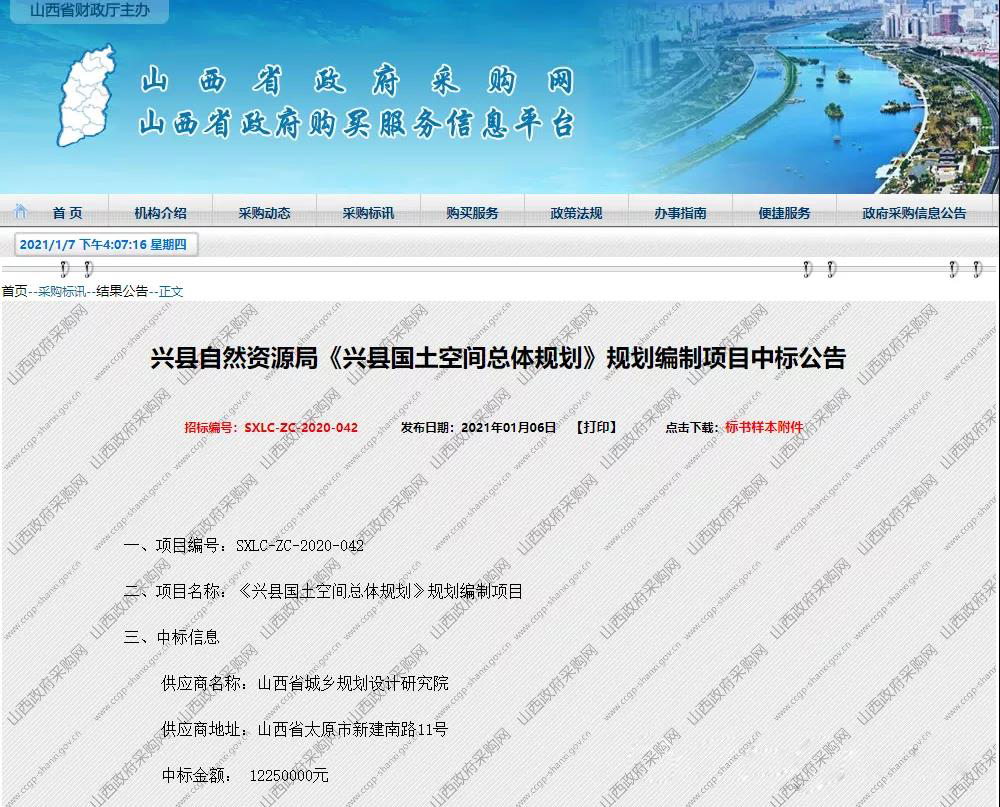
Task: Click the bid amount 12250000元
Action: click(x=289, y=776)
